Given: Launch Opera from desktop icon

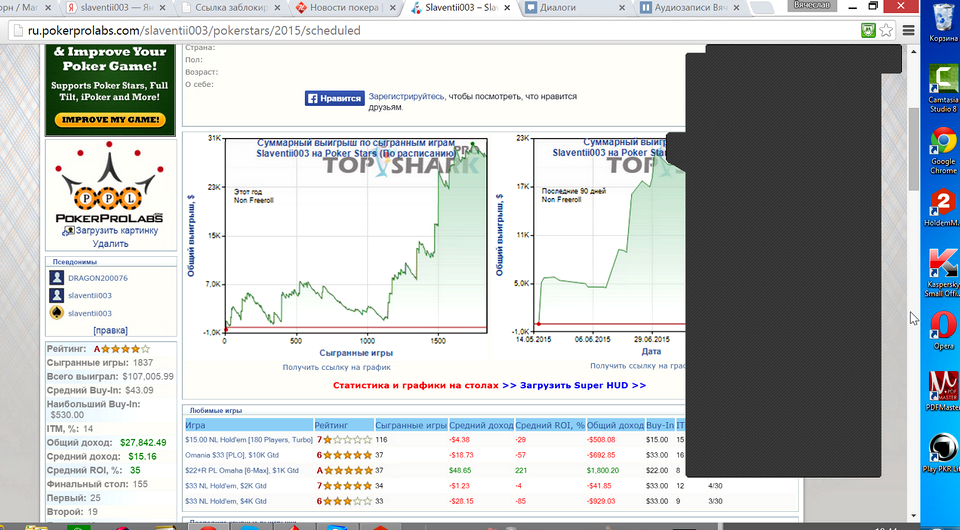Looking at the screenshot, I should click(x=942, y=330).
